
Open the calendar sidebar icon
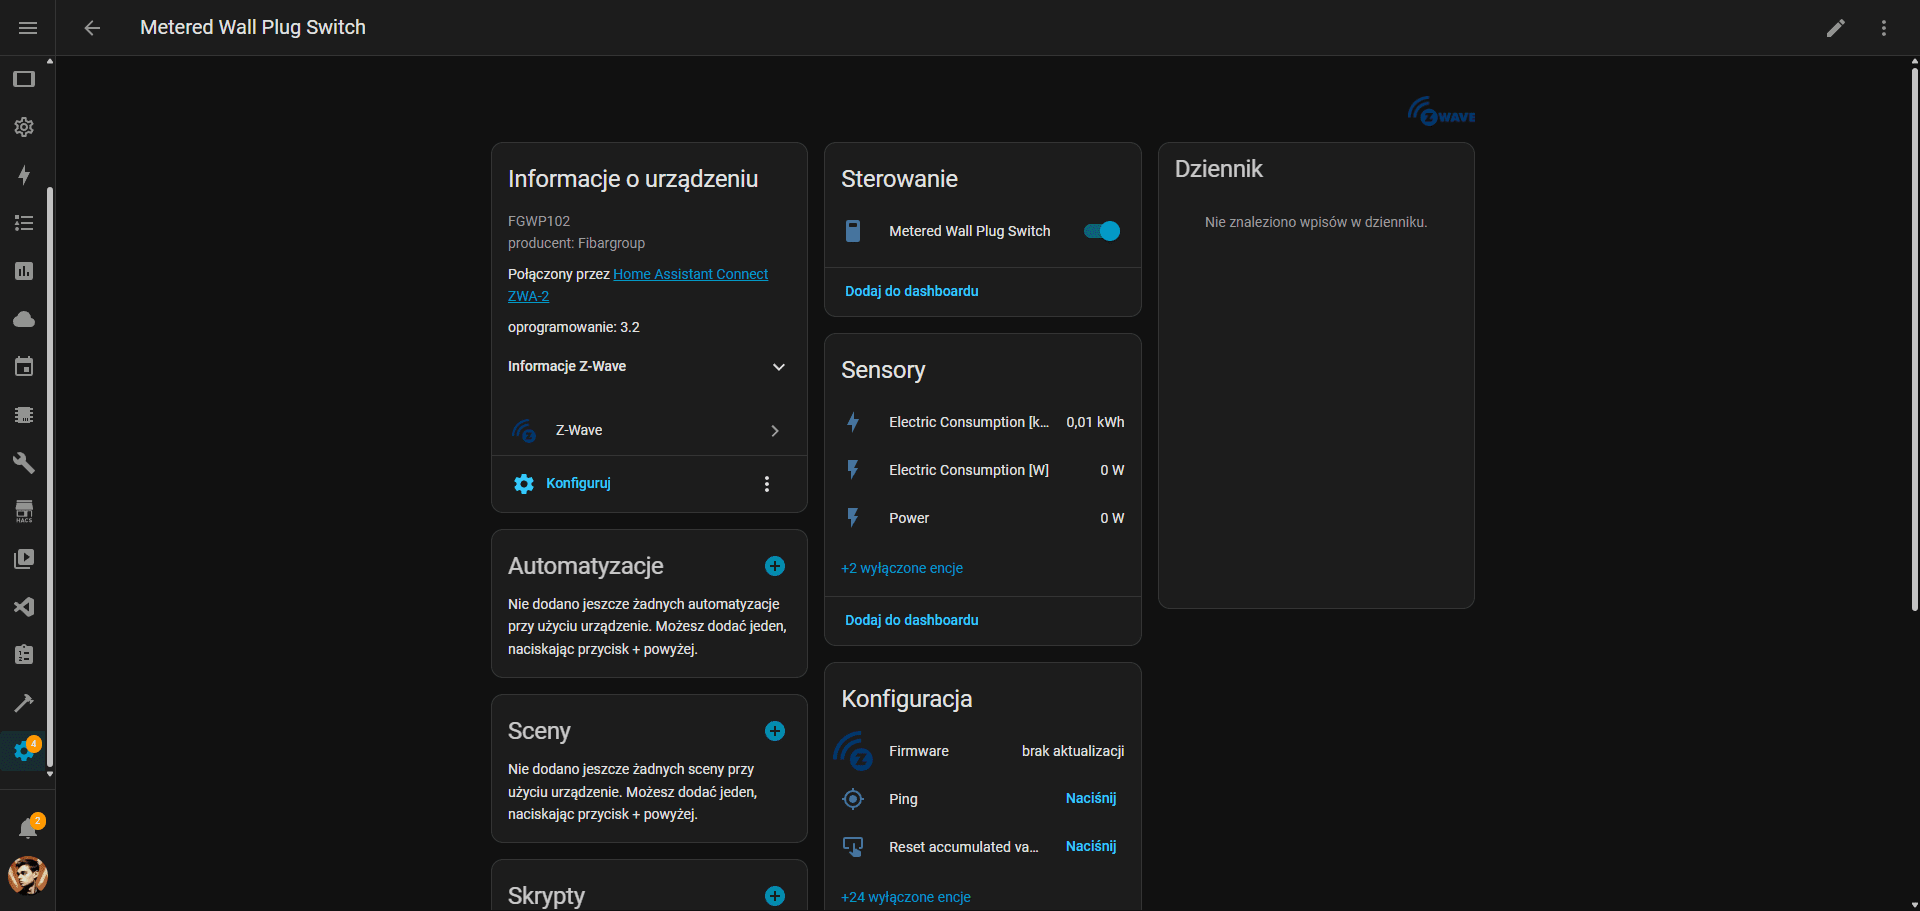[24, 367]
